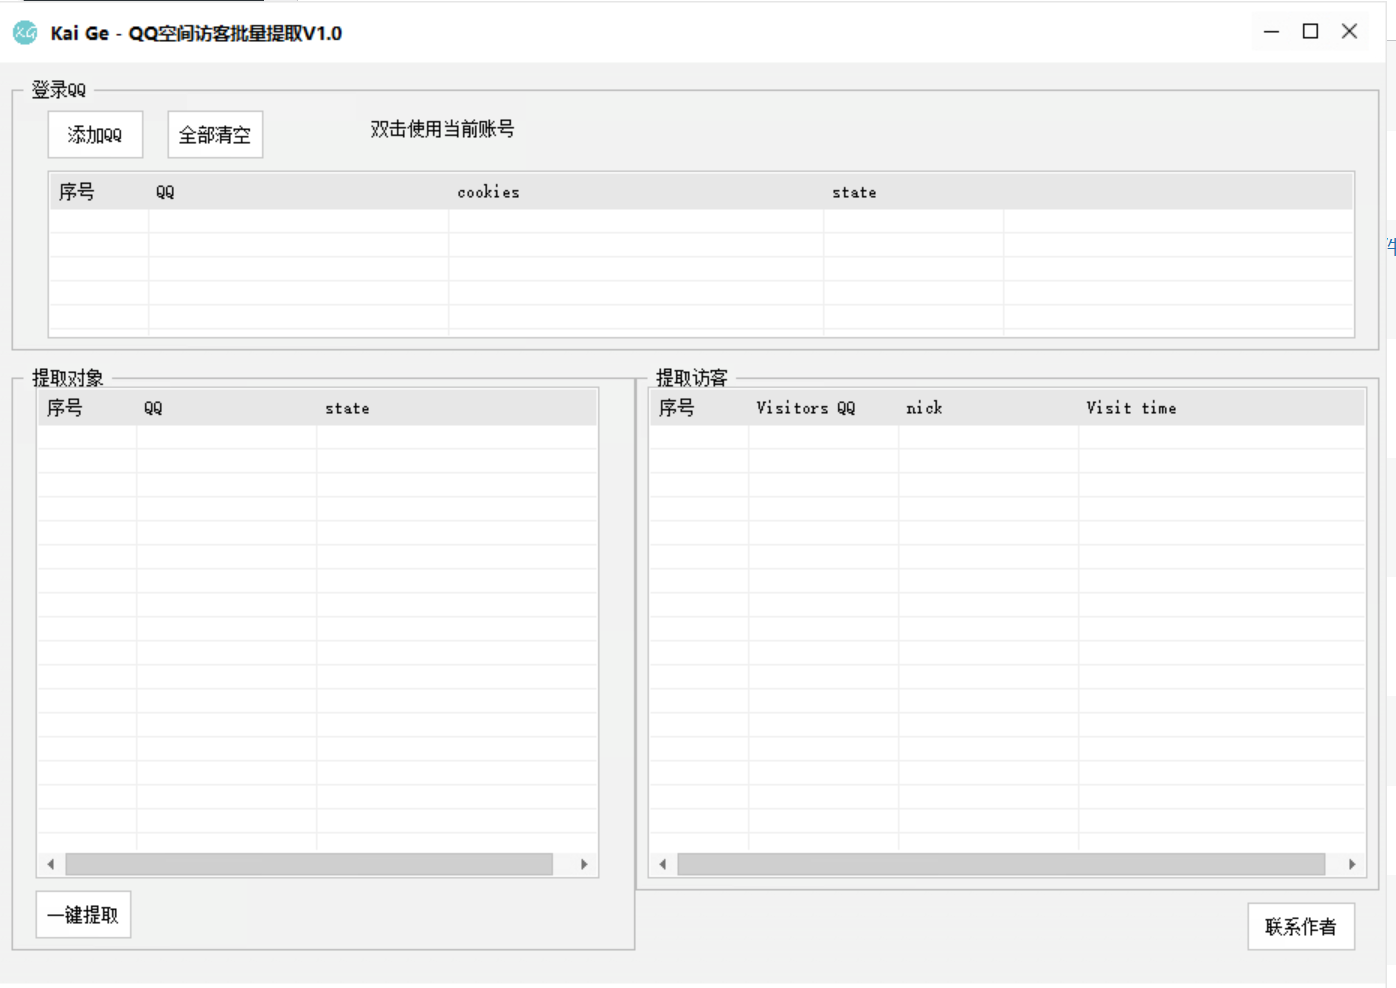
Task: Click the 全部清空 button
Action: tap(214, 133)
